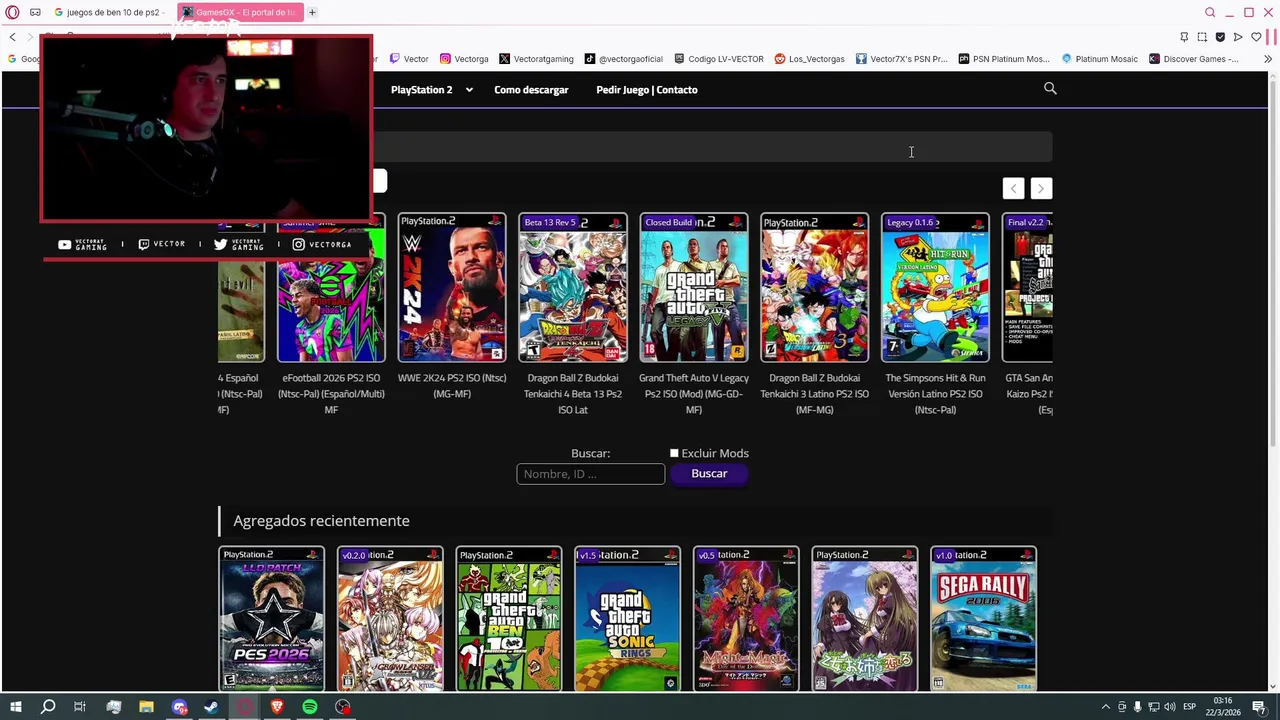Open volume control in system tray
1280x720 pixels.
click(x=1169, y=707)
